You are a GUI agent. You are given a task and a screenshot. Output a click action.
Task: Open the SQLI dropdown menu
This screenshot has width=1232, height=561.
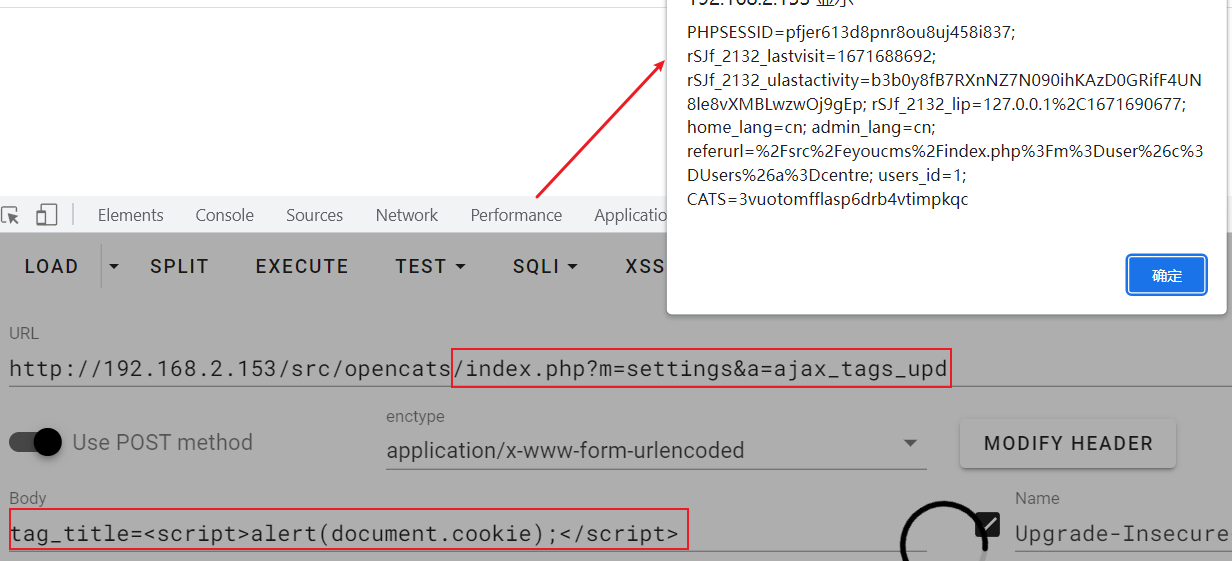(x=545, y=266)
